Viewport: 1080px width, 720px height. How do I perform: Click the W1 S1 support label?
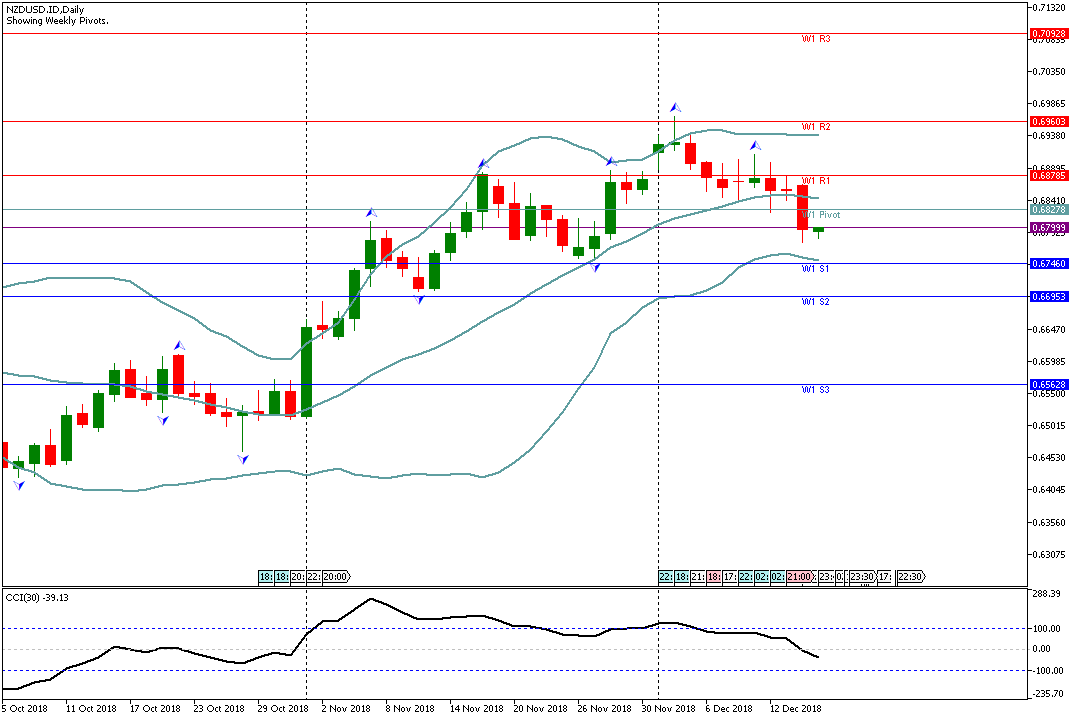(816, 269)
